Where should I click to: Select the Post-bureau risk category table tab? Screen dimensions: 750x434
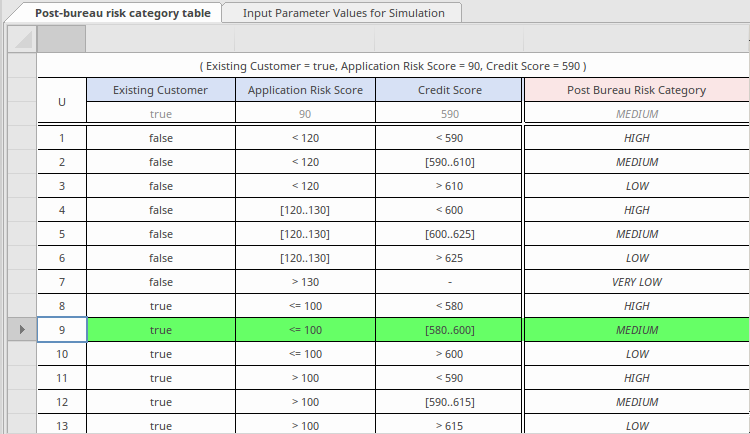point(122,13)
